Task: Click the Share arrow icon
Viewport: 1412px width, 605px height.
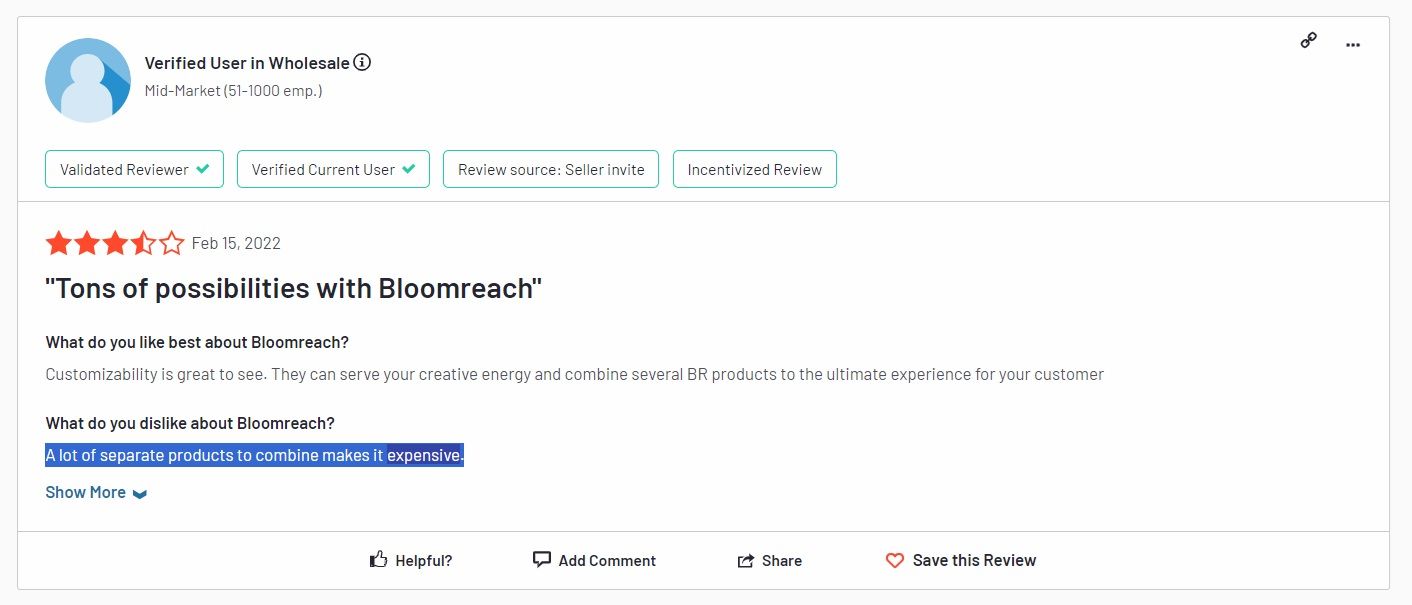Action: (x=746, y=561)
